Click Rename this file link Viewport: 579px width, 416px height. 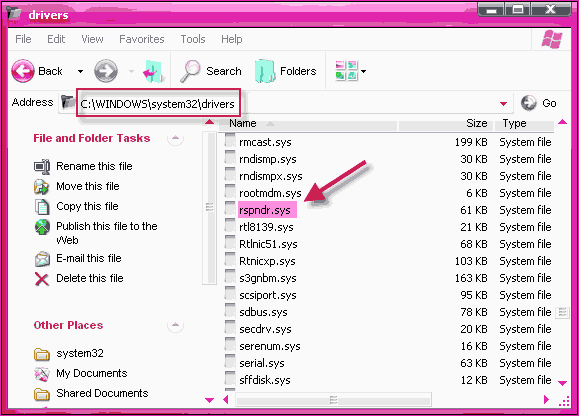point(94,166)
